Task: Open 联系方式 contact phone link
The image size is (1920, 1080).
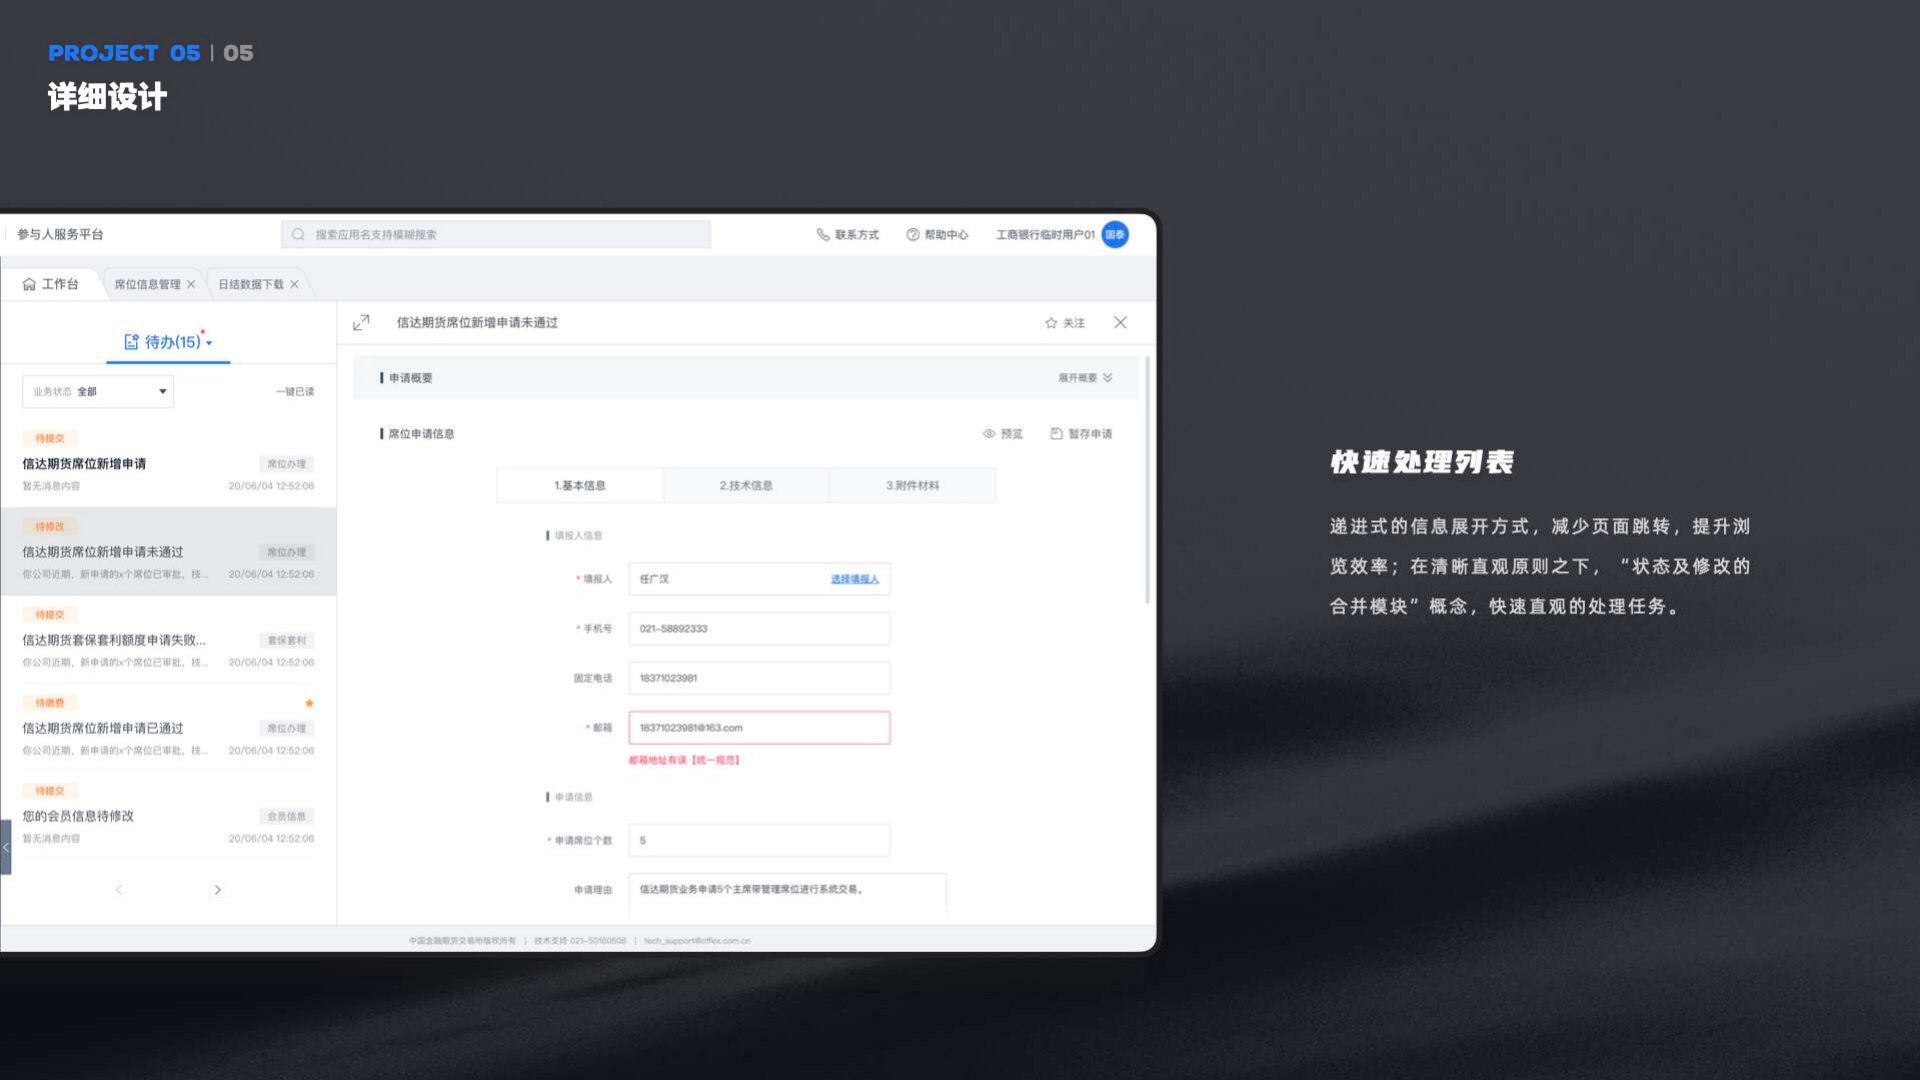Action: 847,235
